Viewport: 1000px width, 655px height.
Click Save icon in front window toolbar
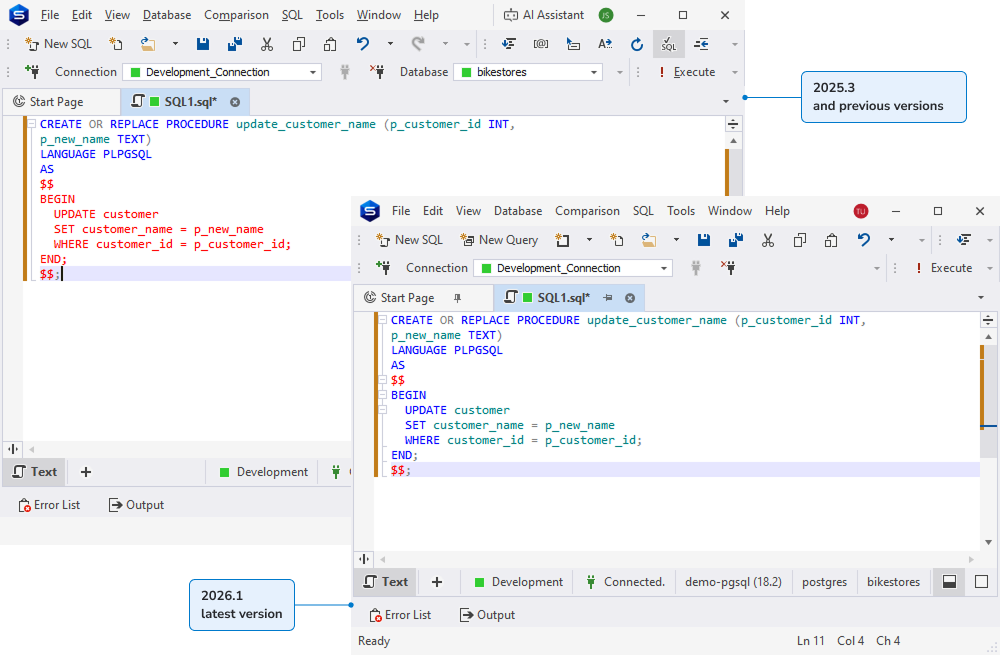point(703,240)
